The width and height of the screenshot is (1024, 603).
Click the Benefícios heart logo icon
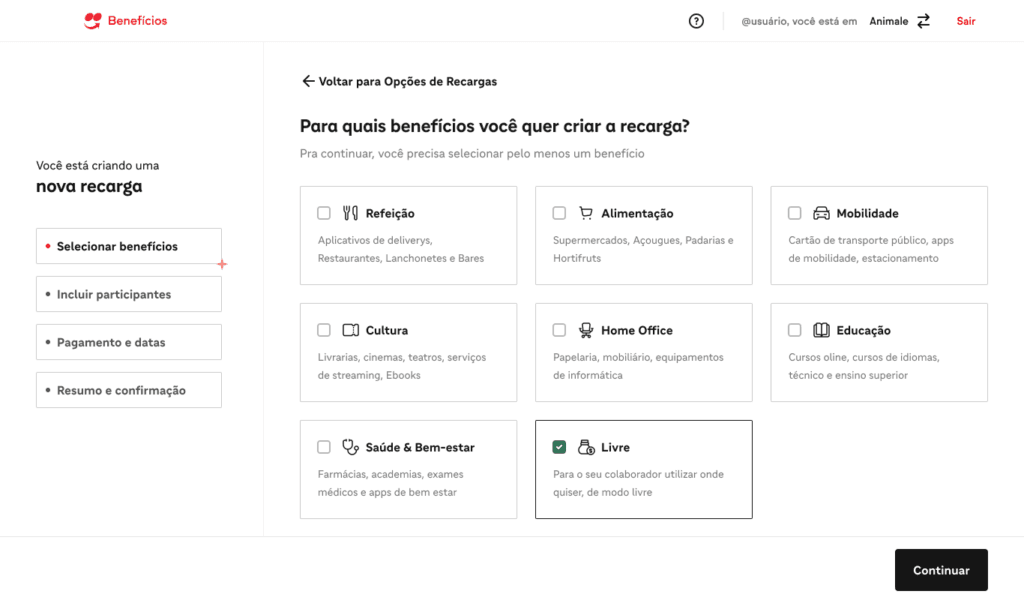click(x=93, y=21)
